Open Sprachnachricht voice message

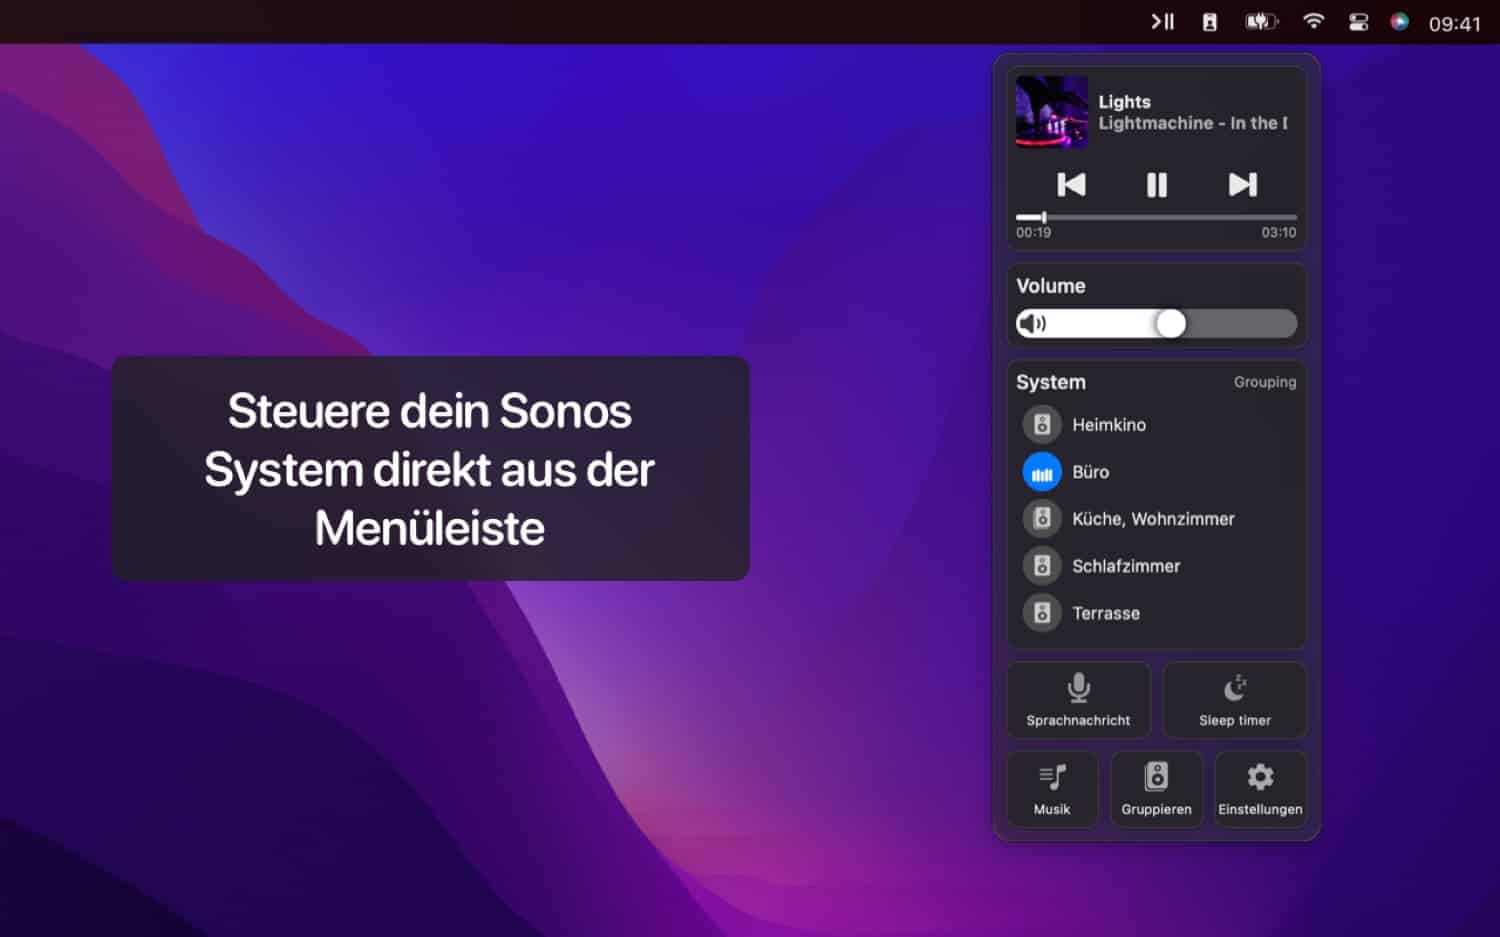click(1078, 700)
